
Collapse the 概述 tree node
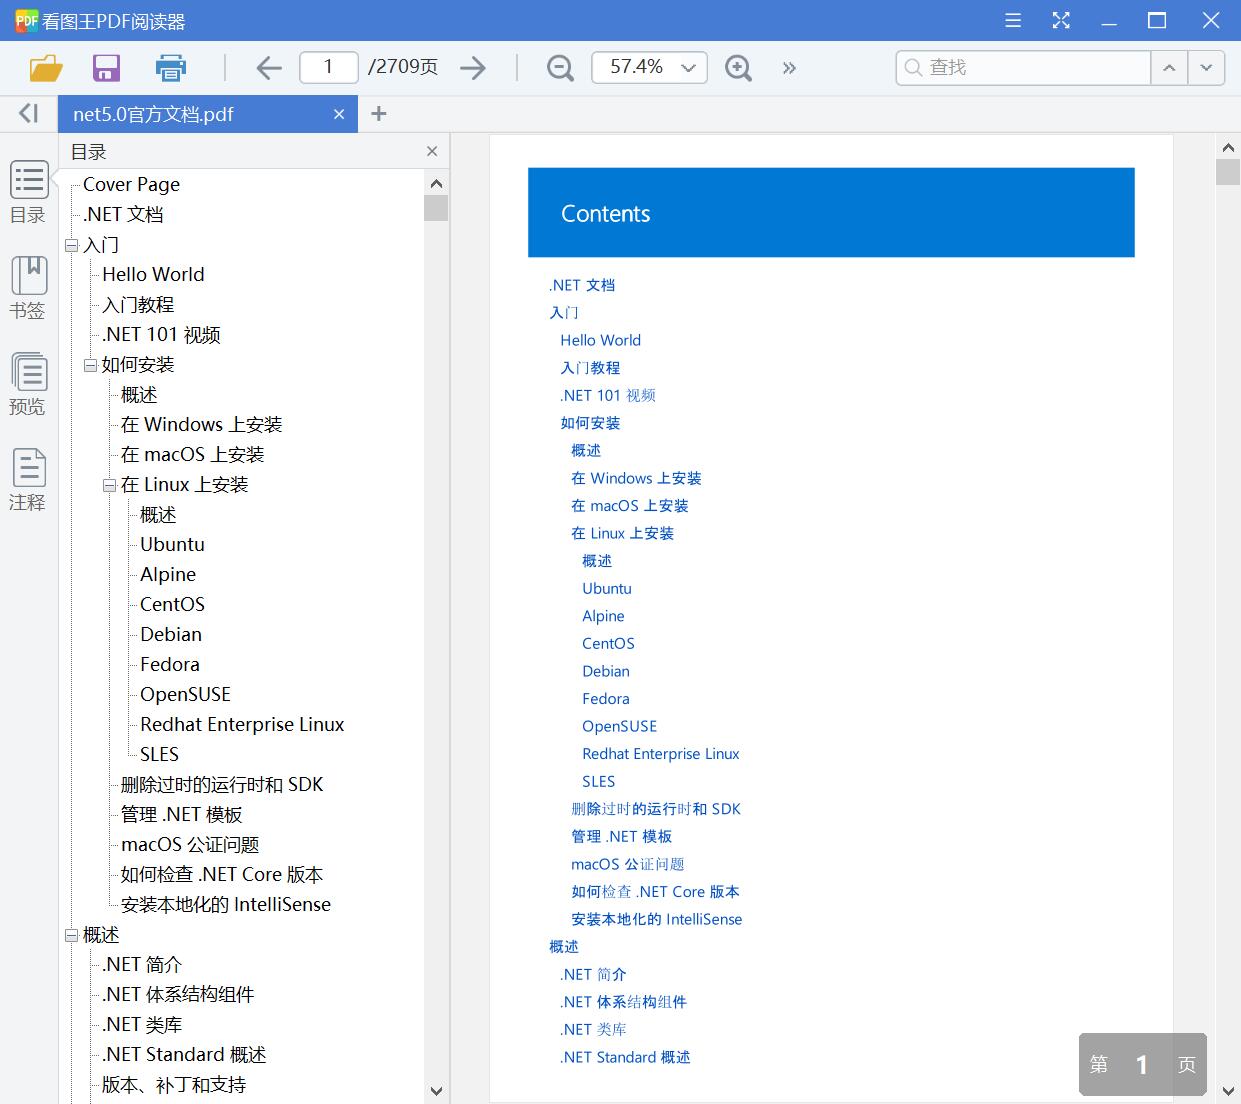pos(71,934)
